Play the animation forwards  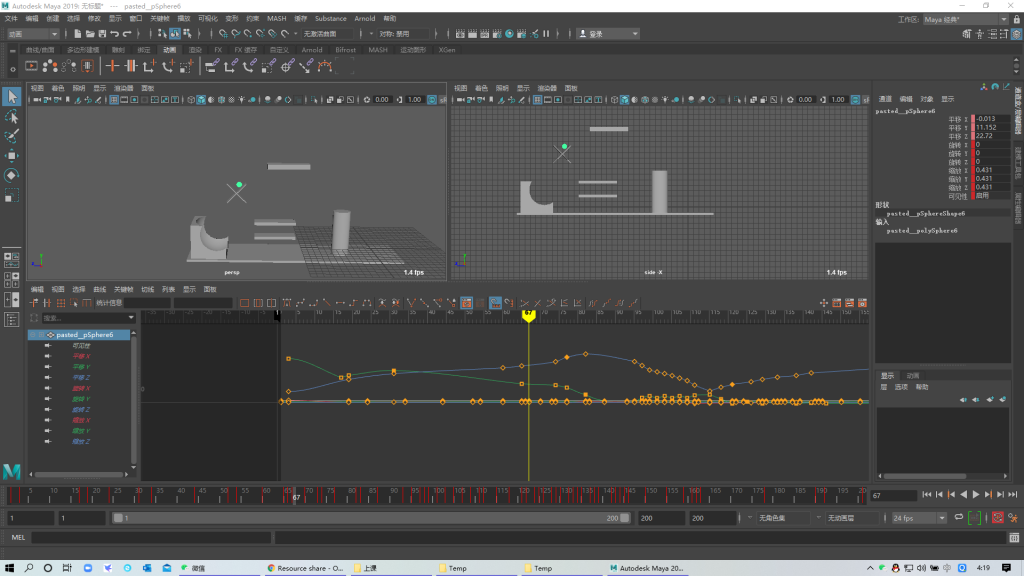[x=976, y=495]
